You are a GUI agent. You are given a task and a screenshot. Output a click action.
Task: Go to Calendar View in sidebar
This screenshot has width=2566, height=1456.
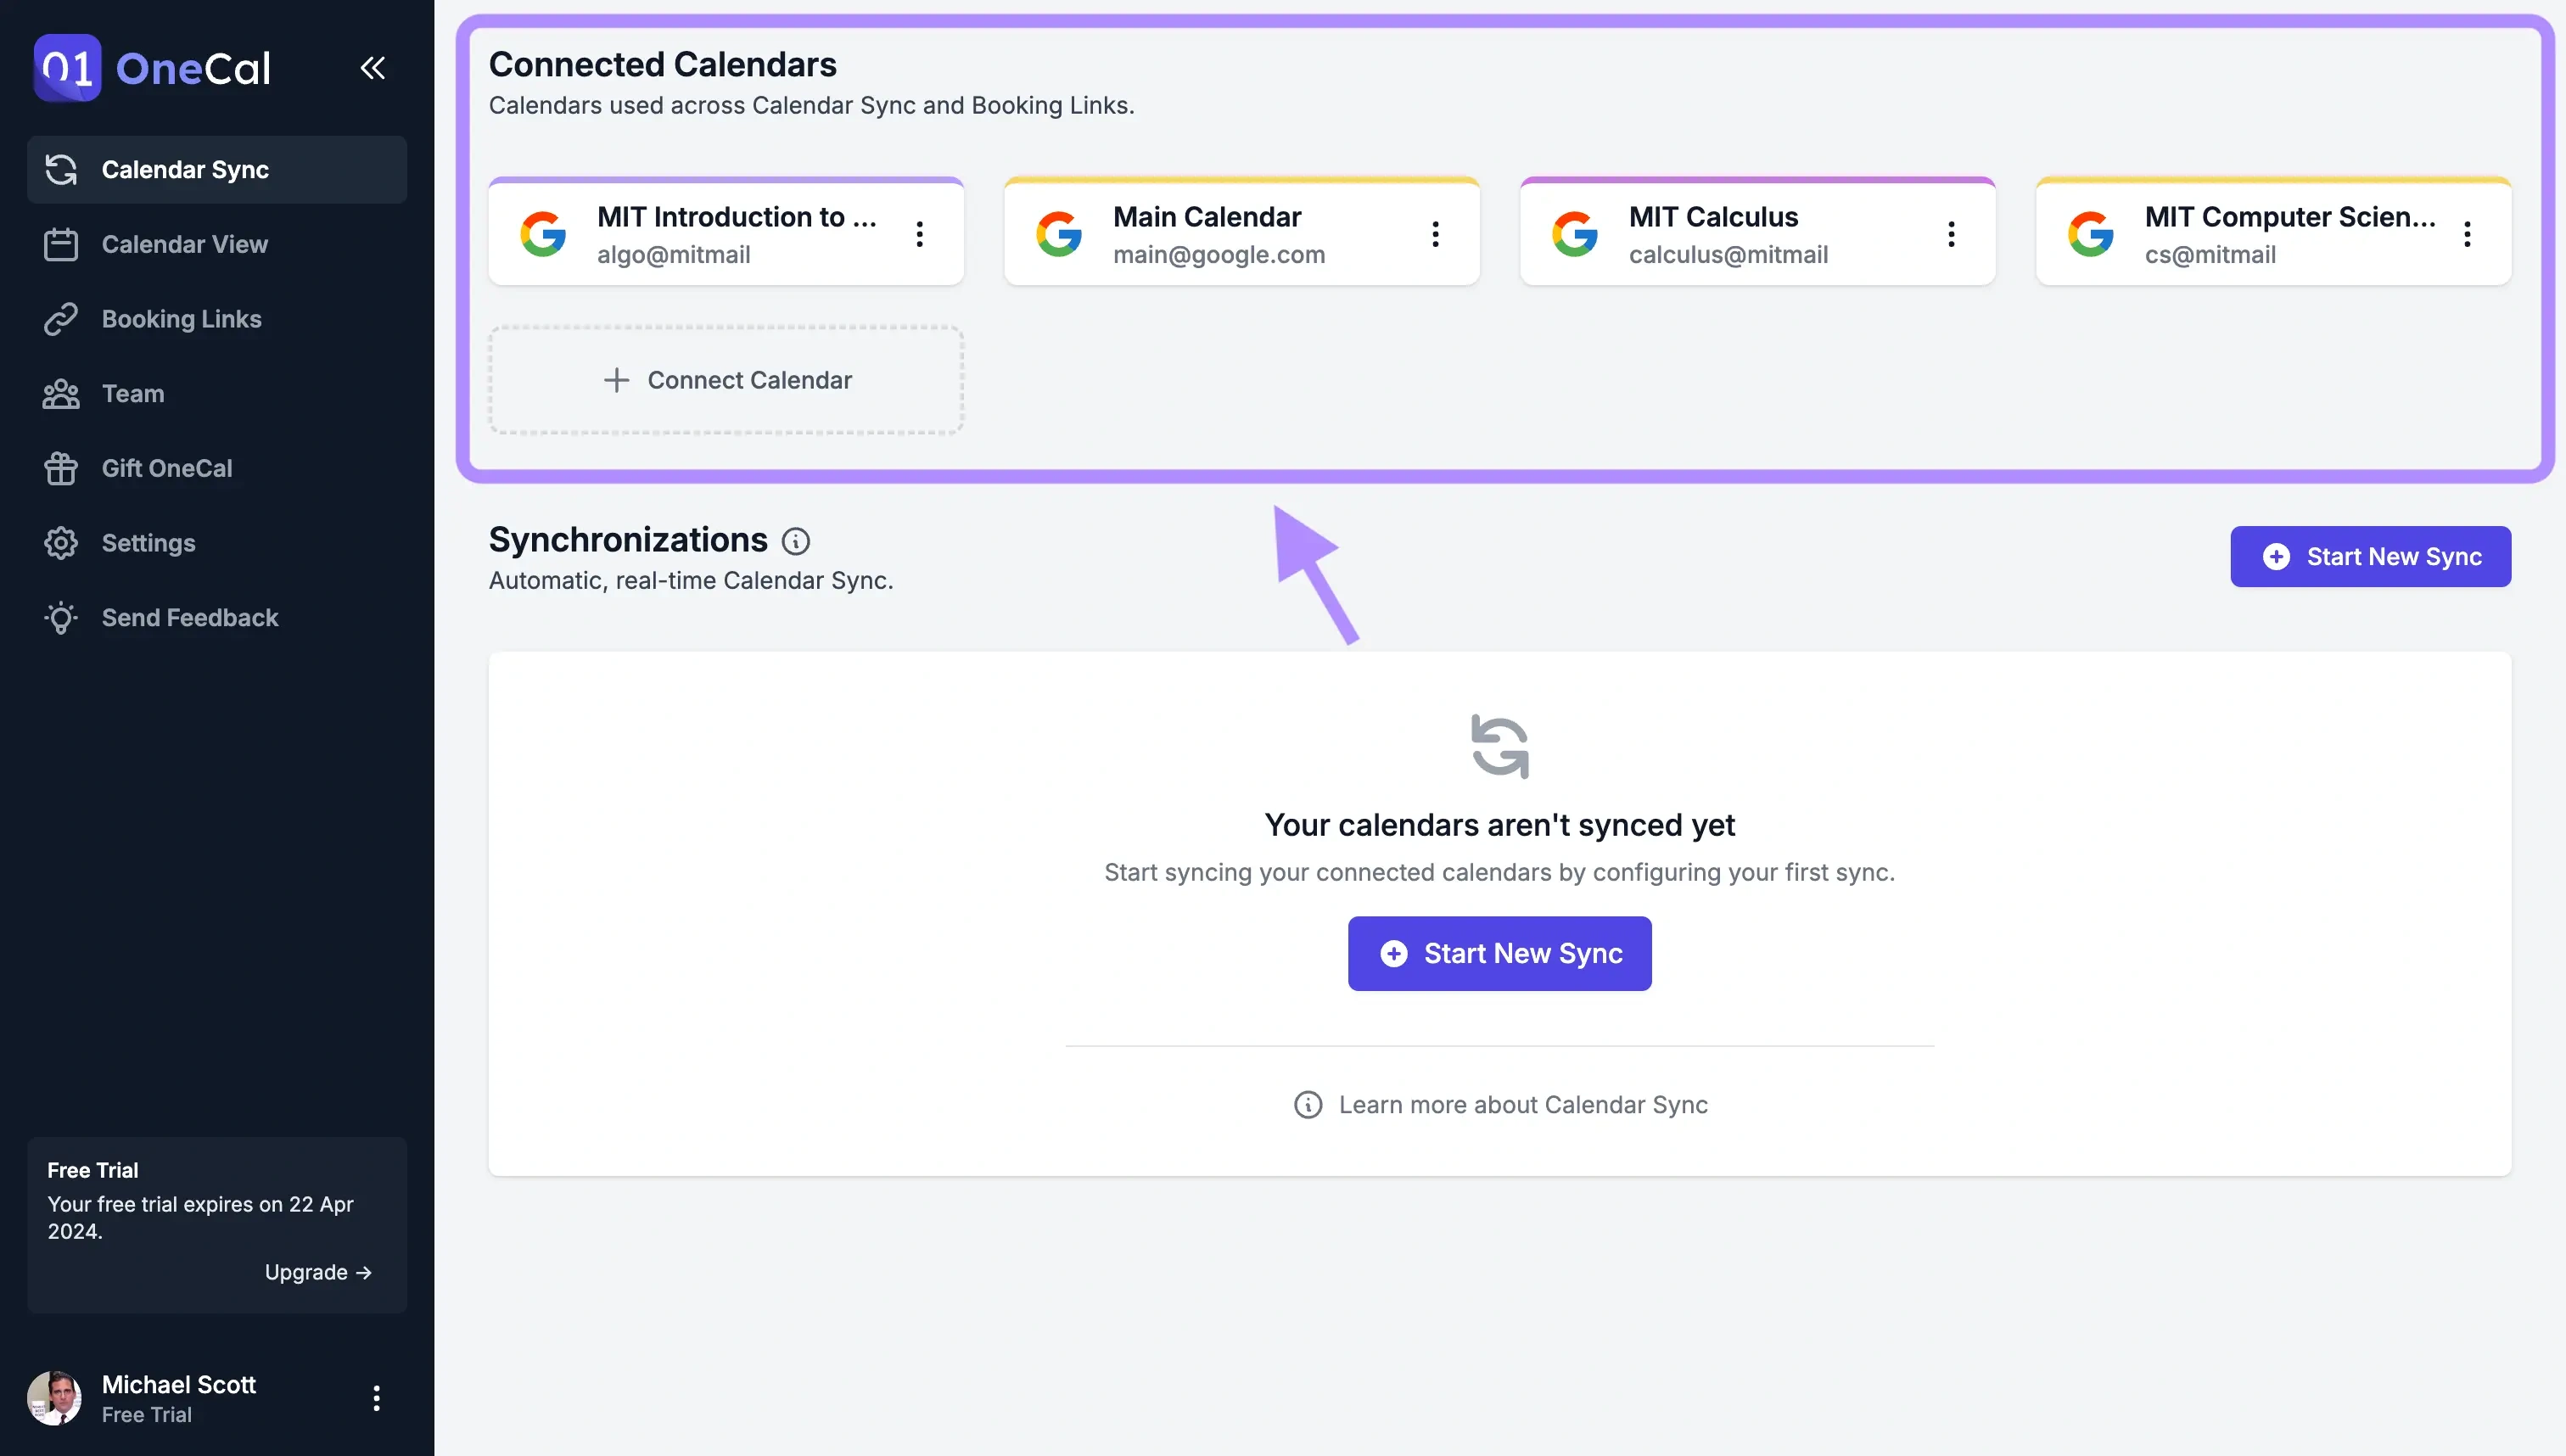click(184, 244)
